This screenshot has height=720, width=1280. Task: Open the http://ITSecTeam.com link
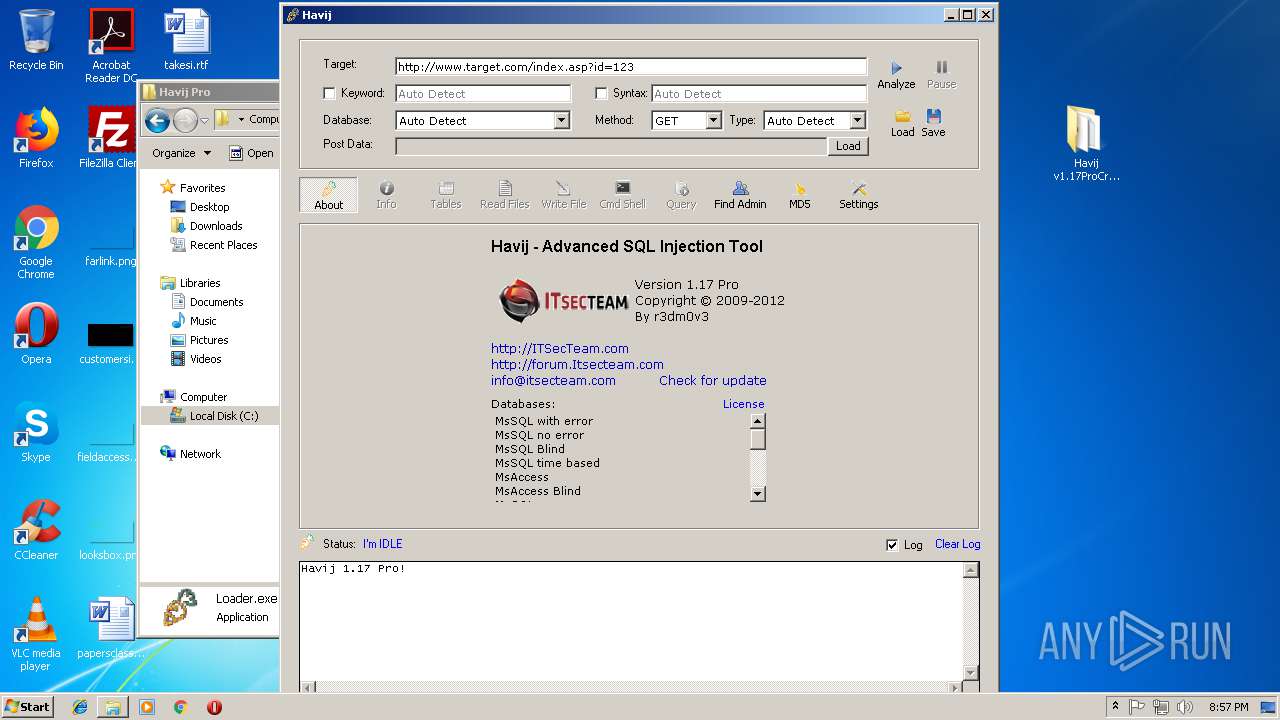click(560, 348)
